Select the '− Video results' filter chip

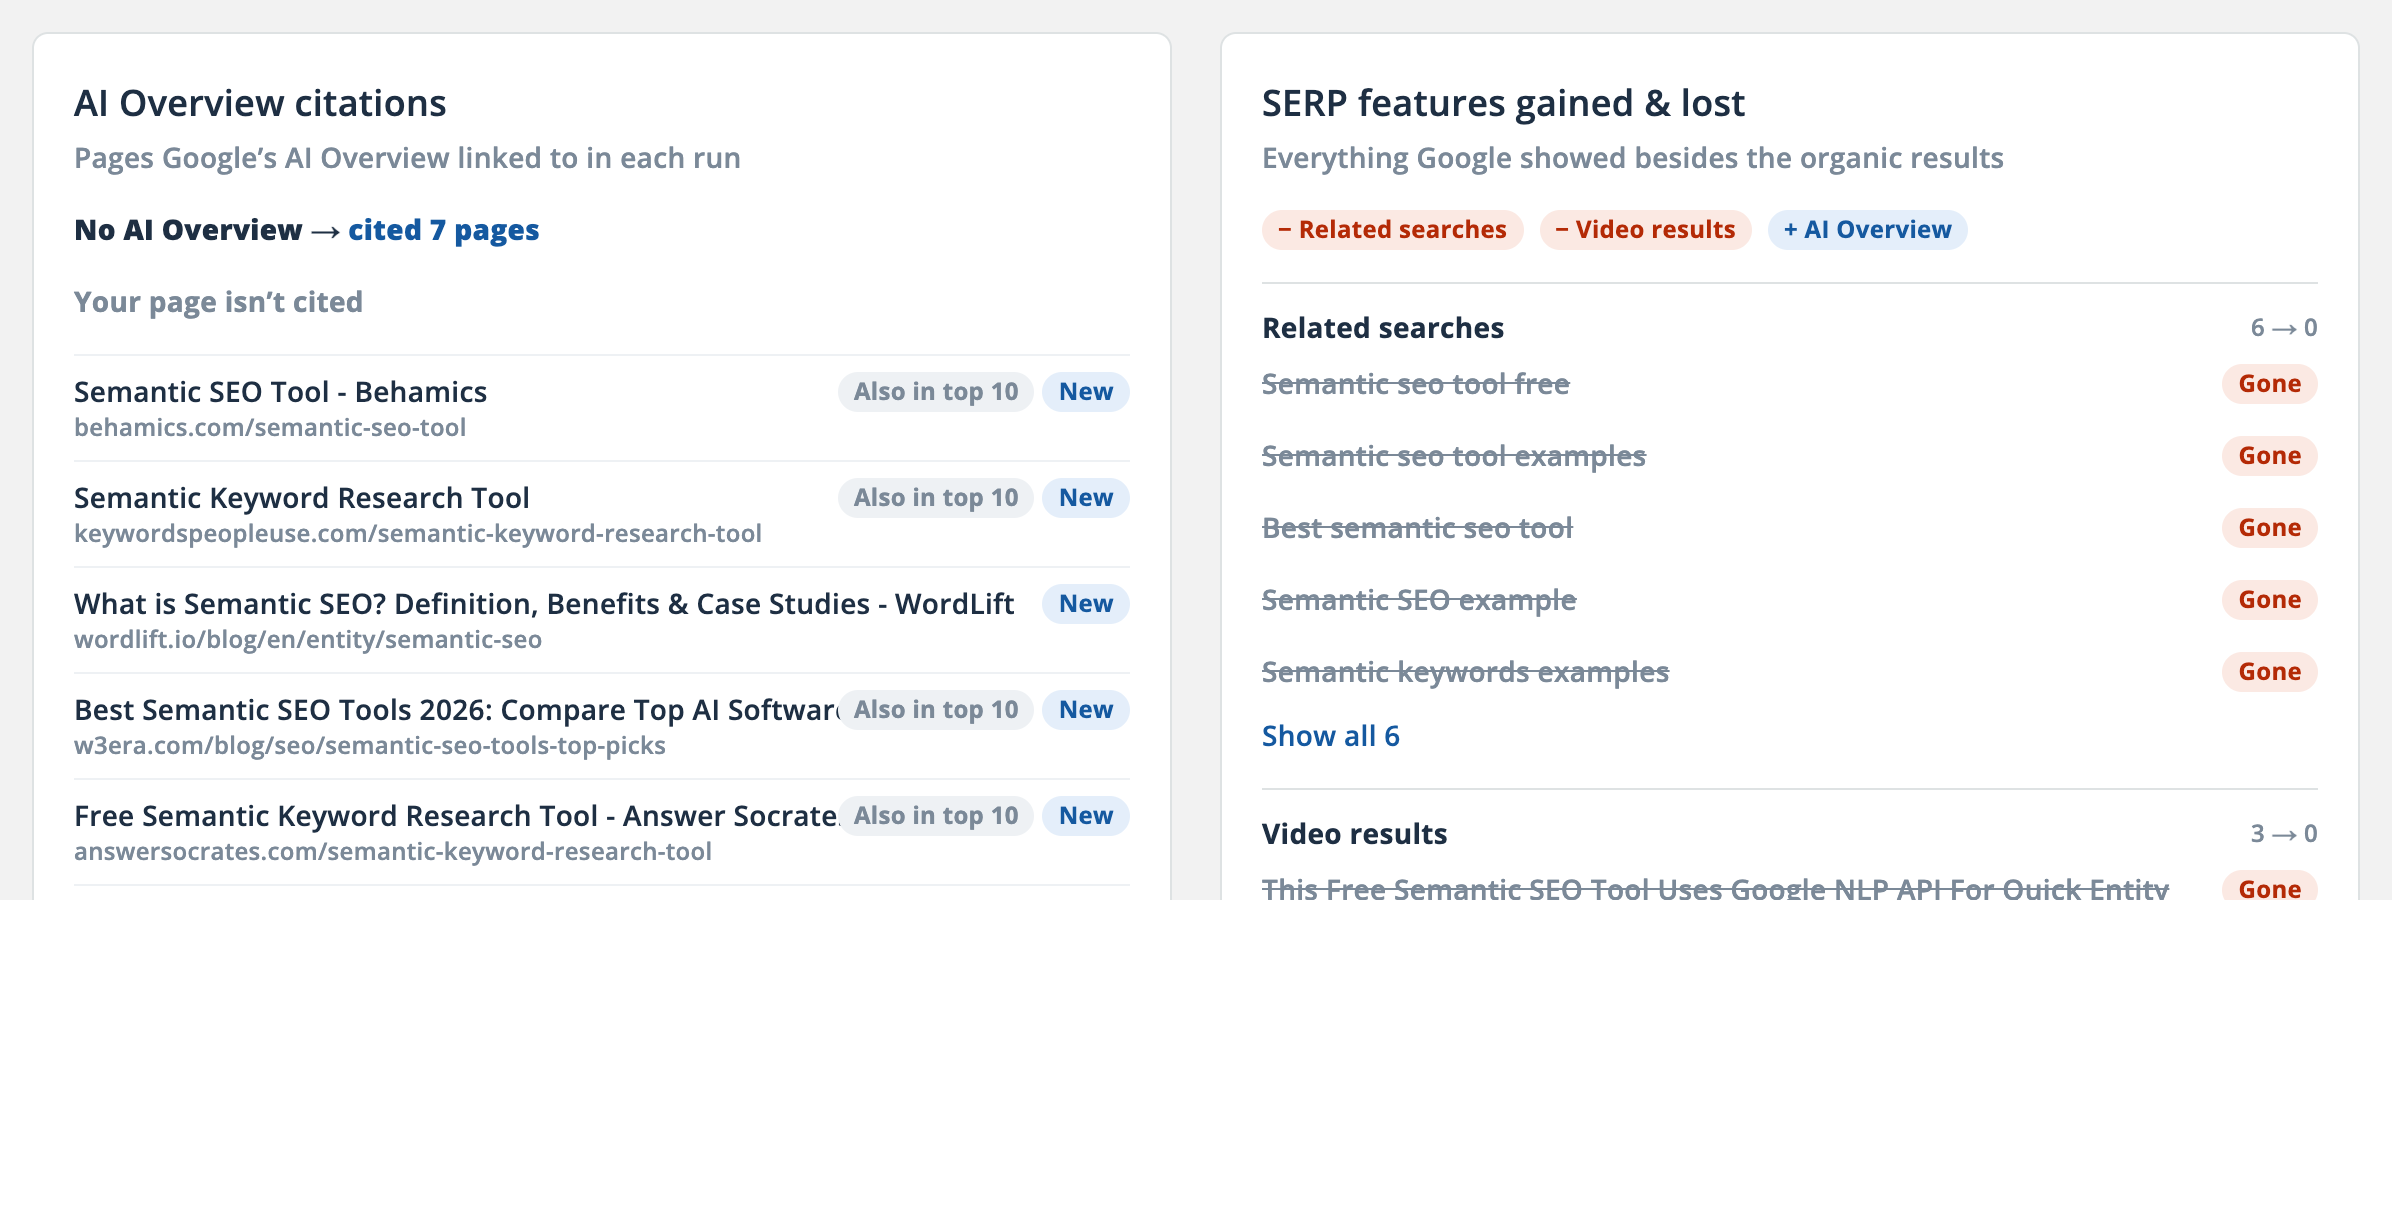pos(1645,230)
